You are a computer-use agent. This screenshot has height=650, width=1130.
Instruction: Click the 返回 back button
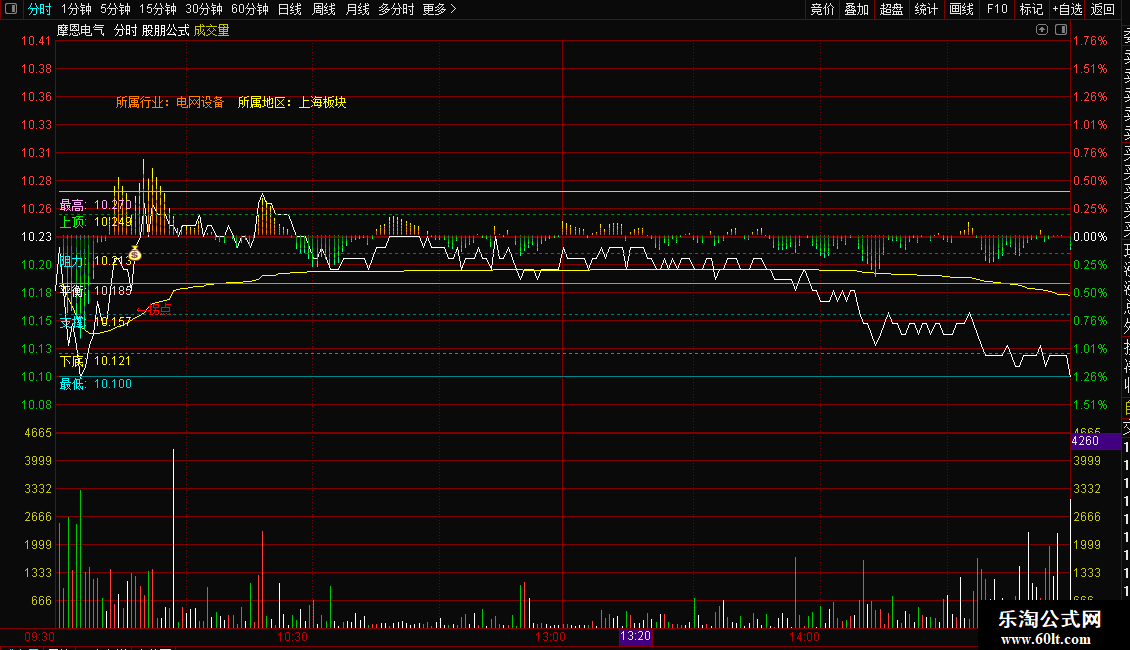click(x=1103, y=9)
